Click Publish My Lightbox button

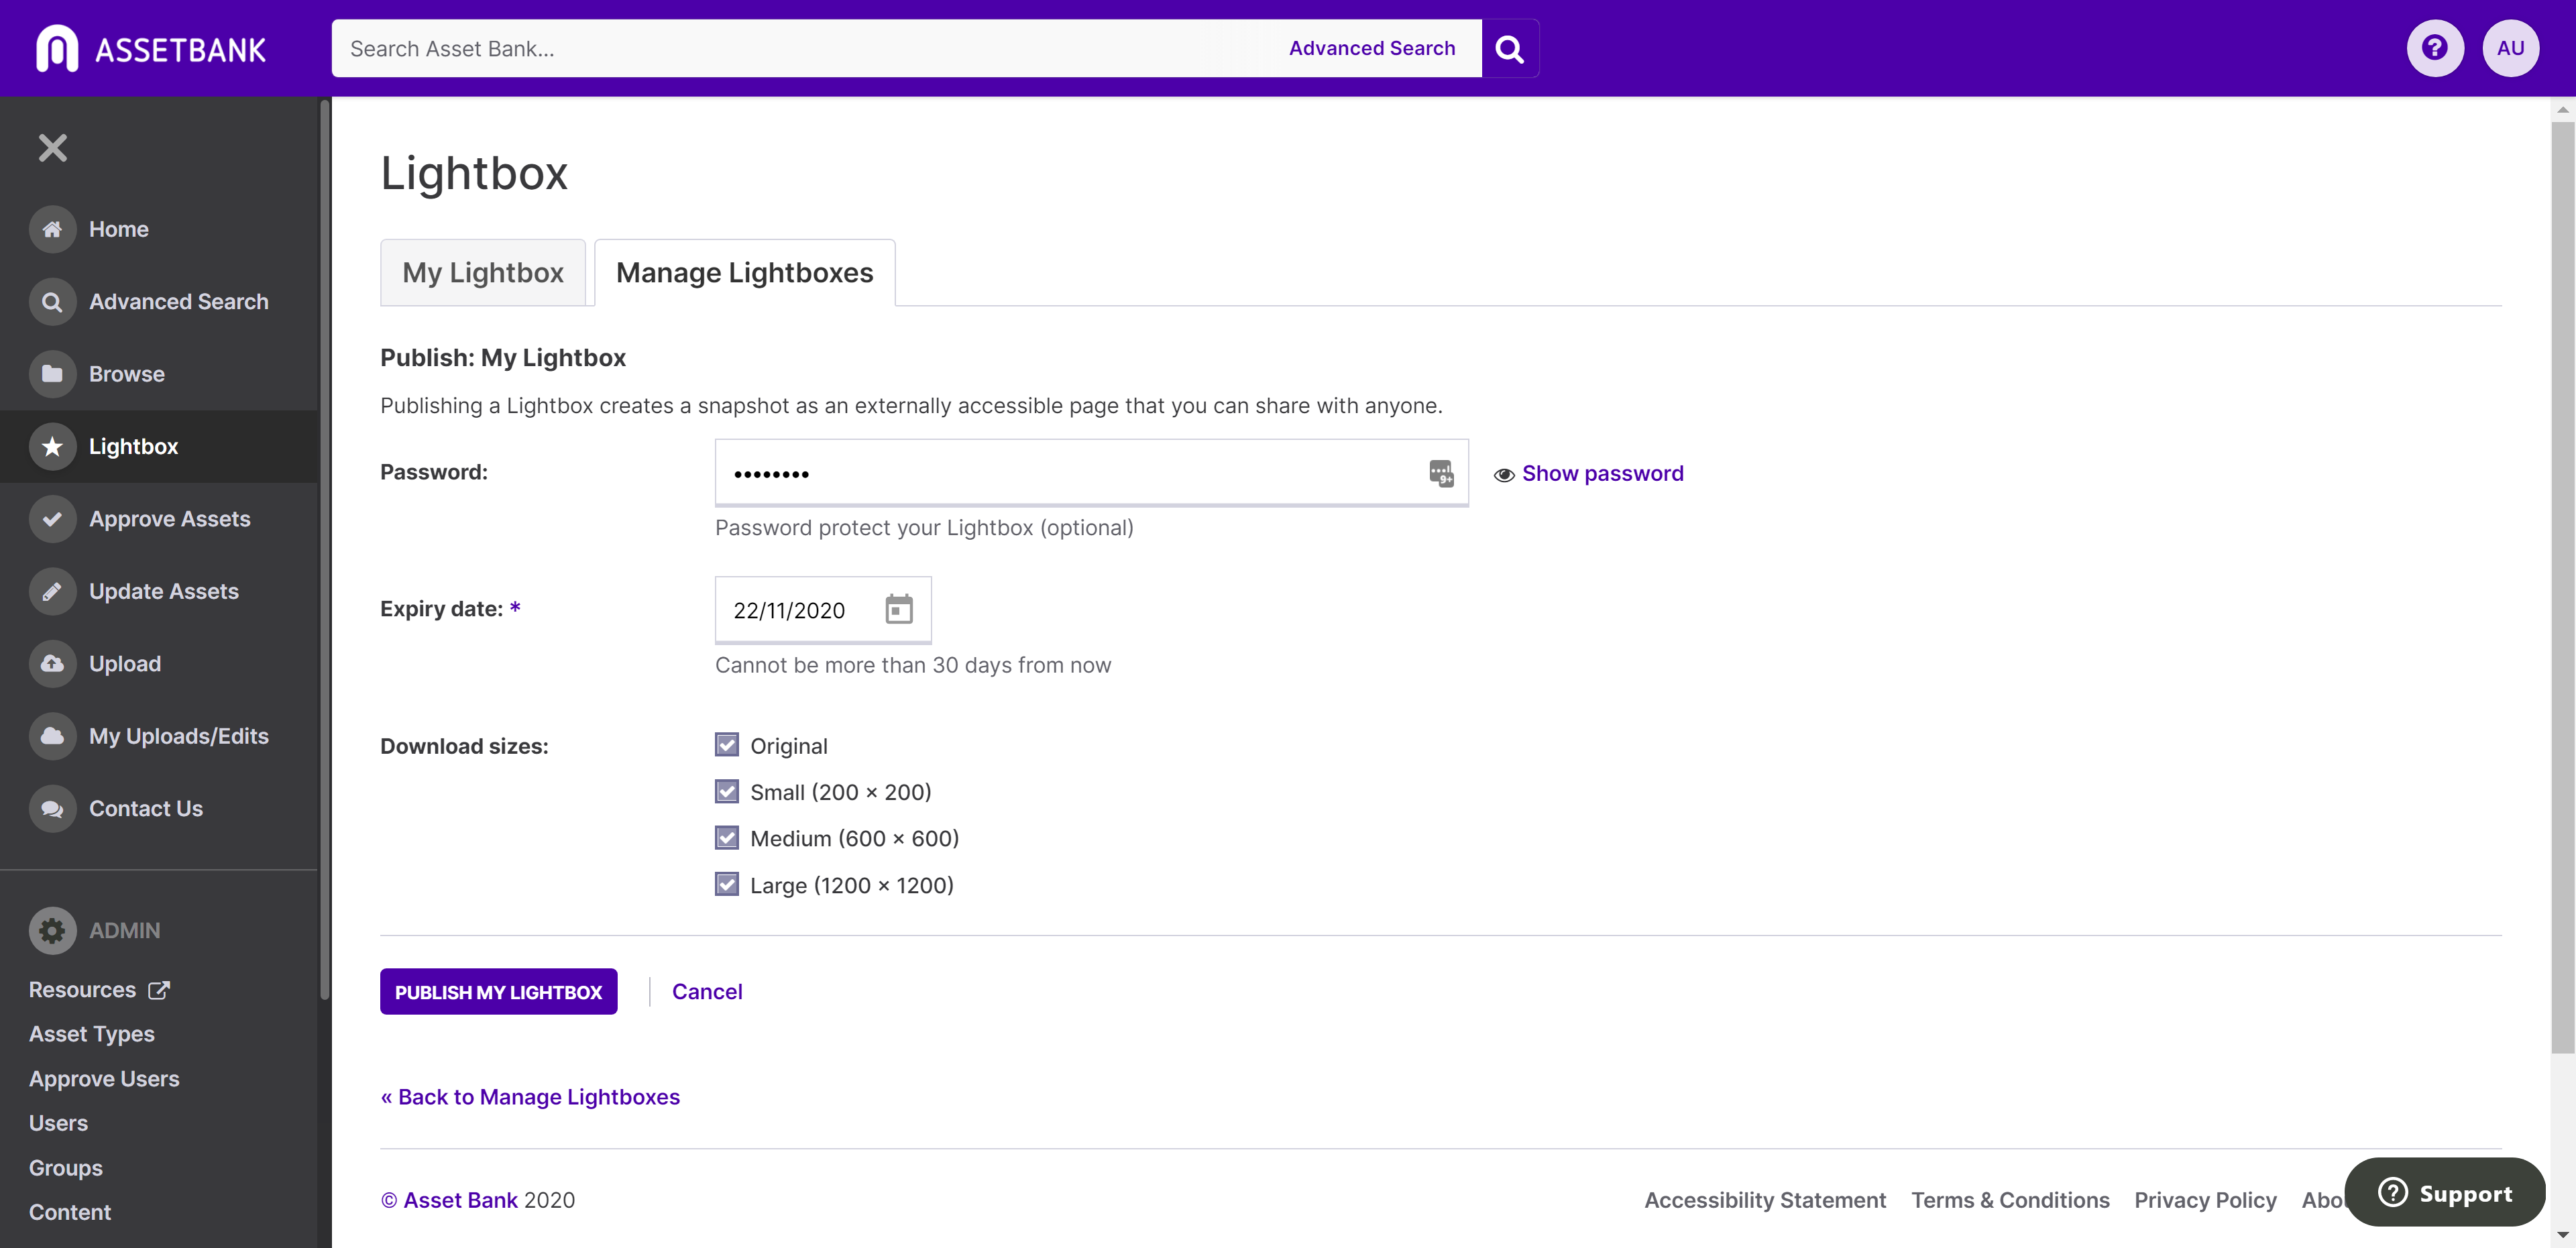(498, 992)
